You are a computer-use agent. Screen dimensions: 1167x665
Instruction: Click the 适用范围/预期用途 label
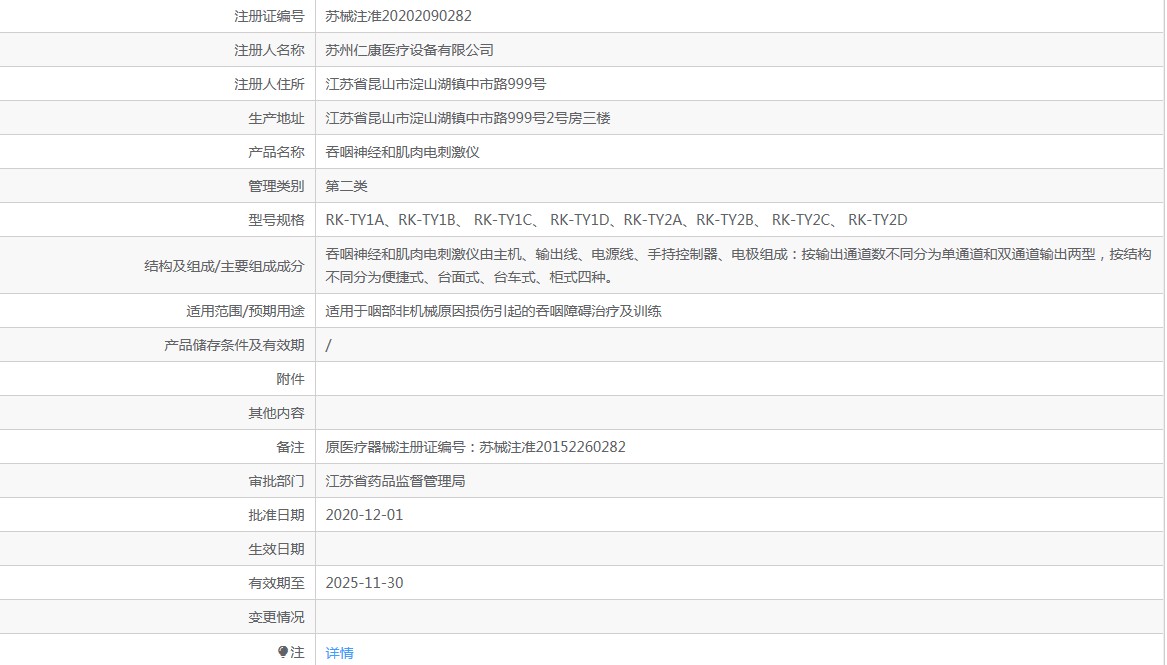[x=246, y=311]
